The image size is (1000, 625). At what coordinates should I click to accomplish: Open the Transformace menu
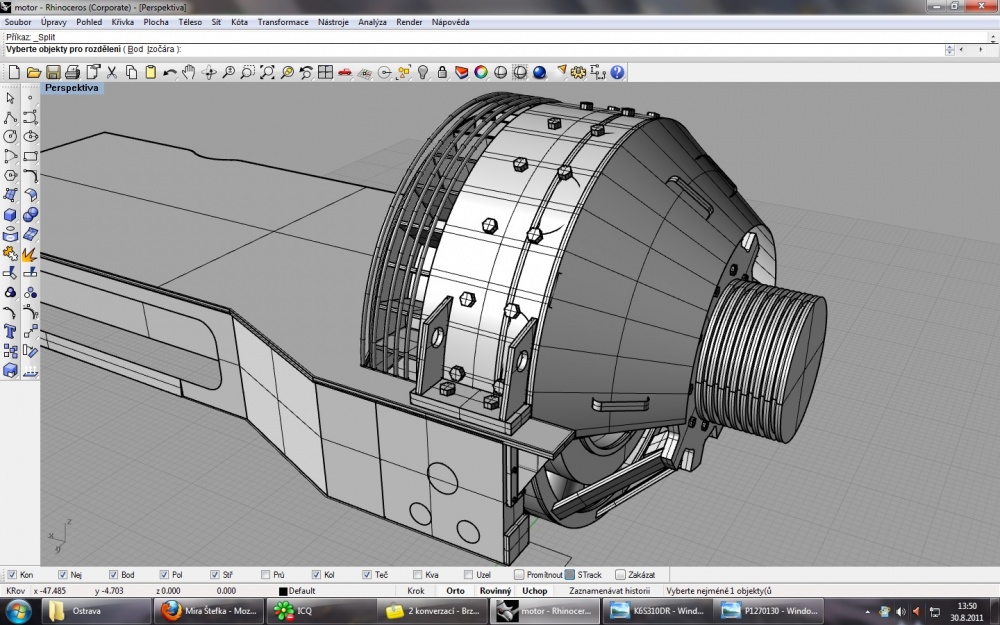(283, 22)
